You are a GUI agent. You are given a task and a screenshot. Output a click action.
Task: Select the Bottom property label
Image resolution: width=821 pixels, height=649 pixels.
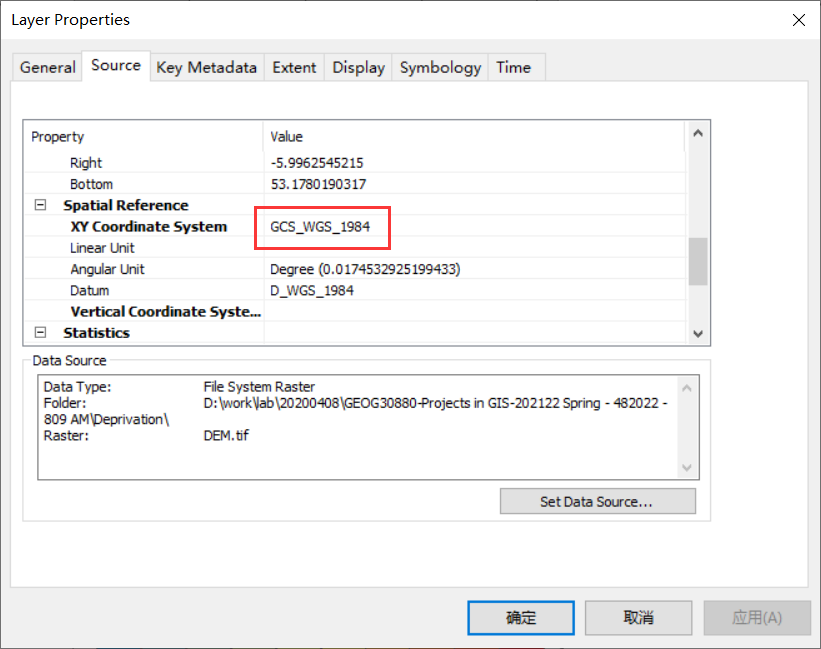point(92,184)
